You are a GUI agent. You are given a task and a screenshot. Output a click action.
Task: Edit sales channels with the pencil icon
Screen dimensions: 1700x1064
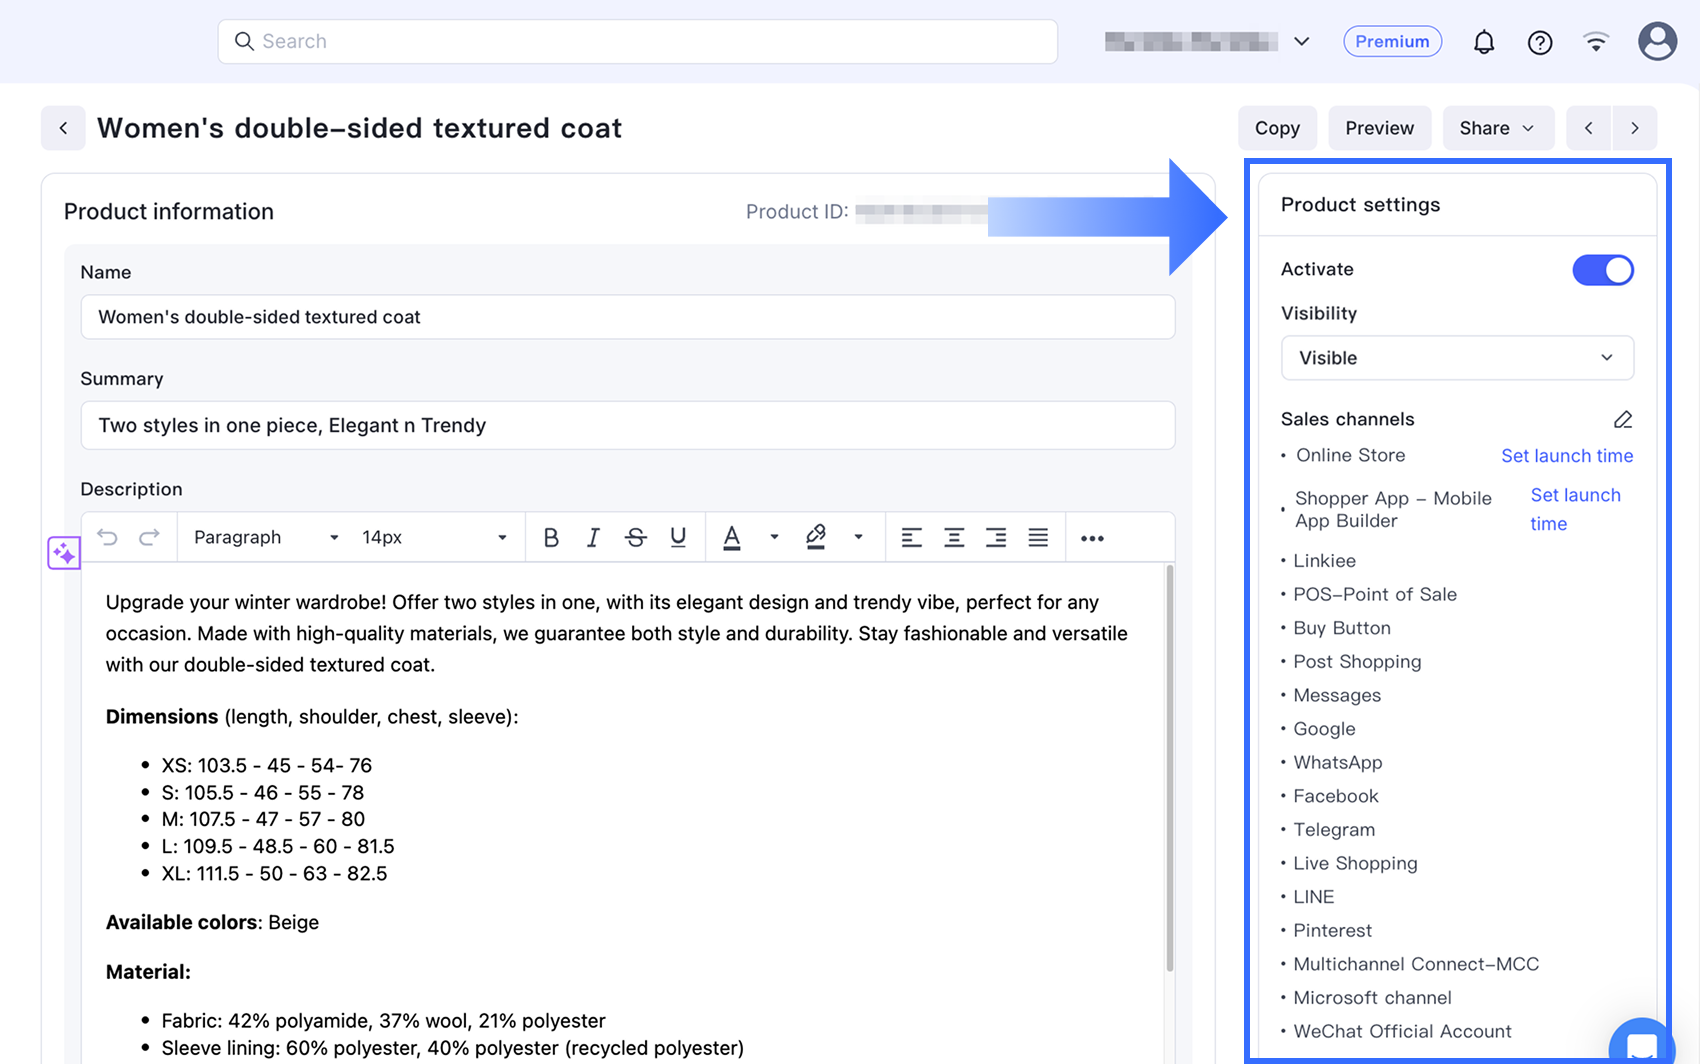[1623, 419]
